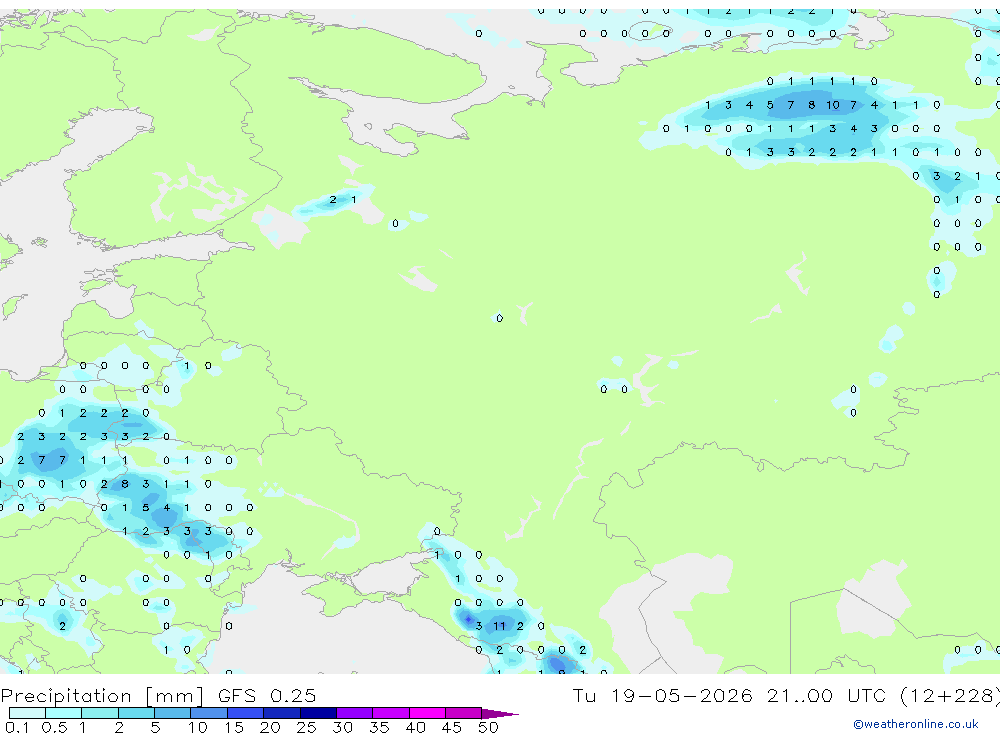
Task: Click the legend arrow tip above 50 mm
Action: point(500,713)
